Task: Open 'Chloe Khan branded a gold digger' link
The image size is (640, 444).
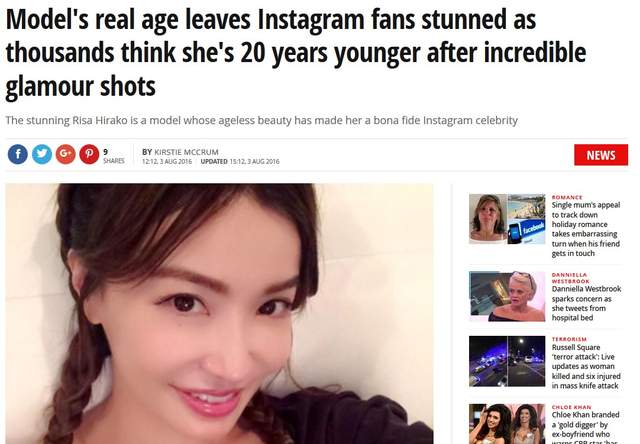Action: pyautogui.click(x=586, y=427)
